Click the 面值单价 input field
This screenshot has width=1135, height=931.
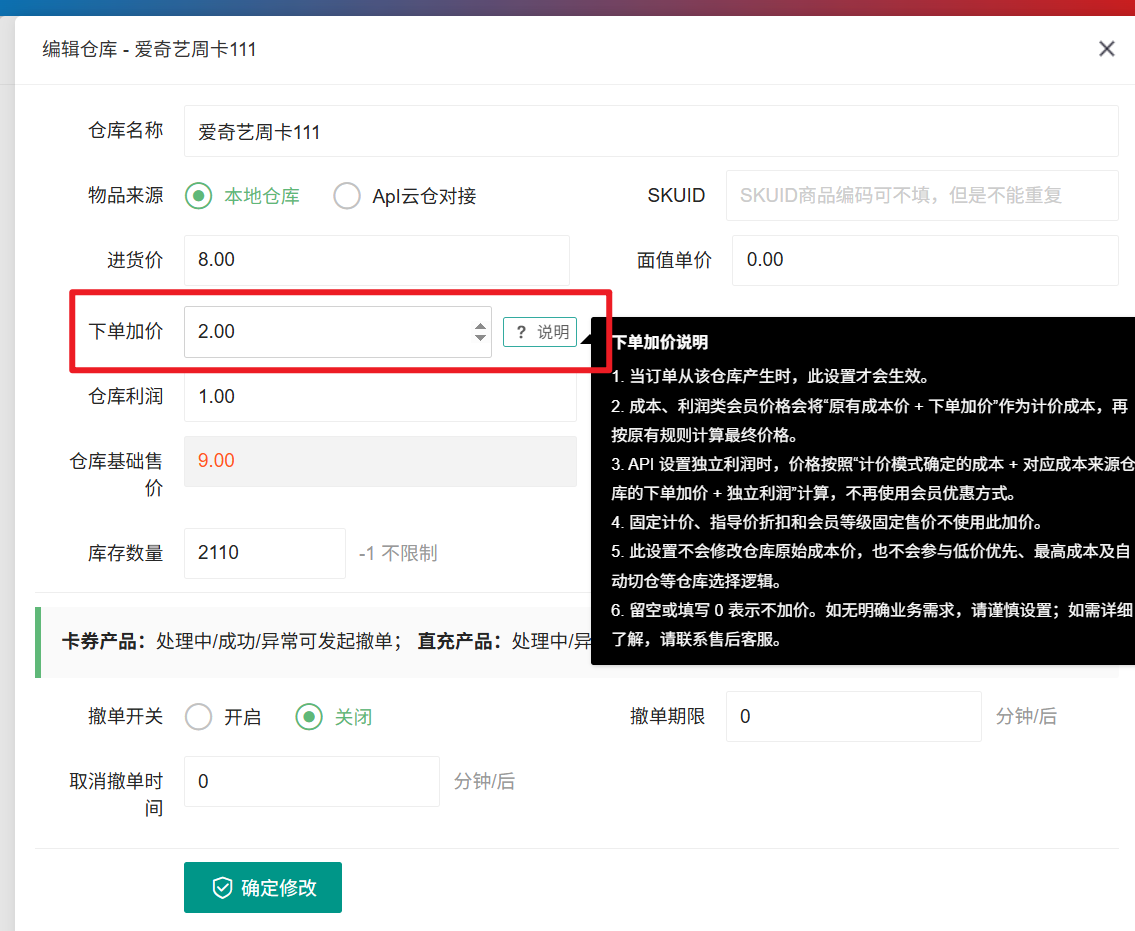pyautogui.click(x=924, y=260)
